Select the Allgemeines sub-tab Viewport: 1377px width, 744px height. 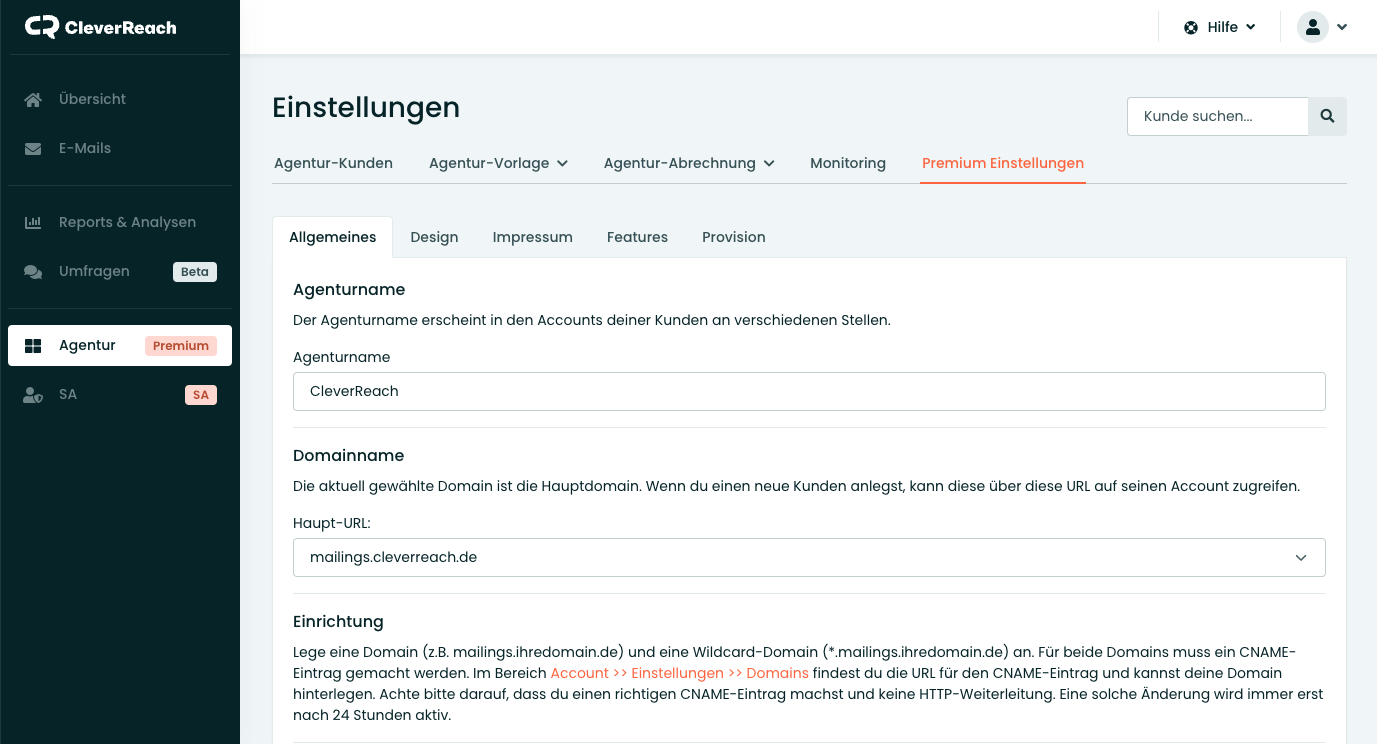333,237
